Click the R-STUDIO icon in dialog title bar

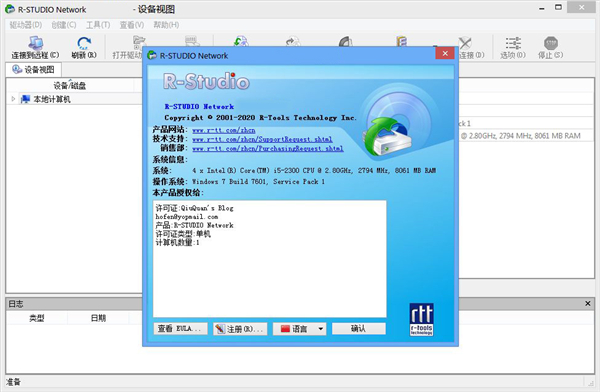point(152,55)
